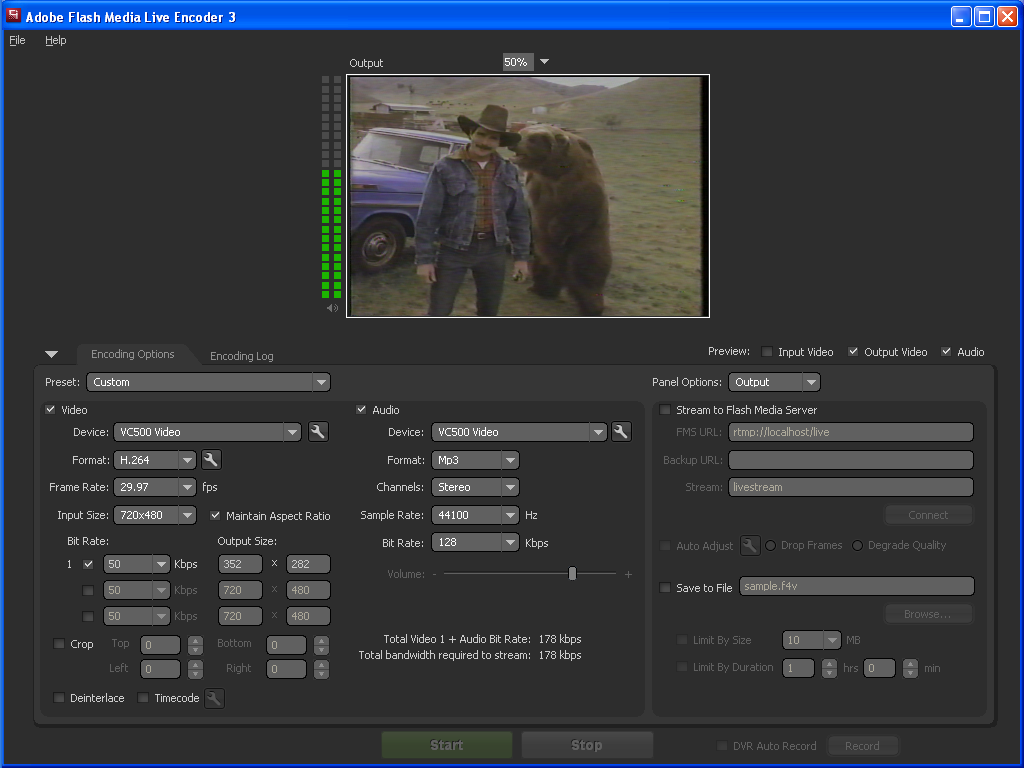Open the File menu
The height and width of the screenshot is (768, 1024).
pyautogui.click(x=17, y=40)
